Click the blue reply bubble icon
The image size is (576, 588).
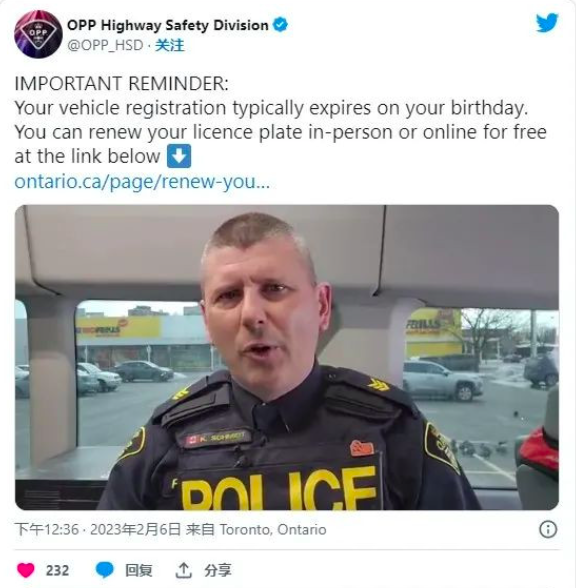(x=104, y=570)
